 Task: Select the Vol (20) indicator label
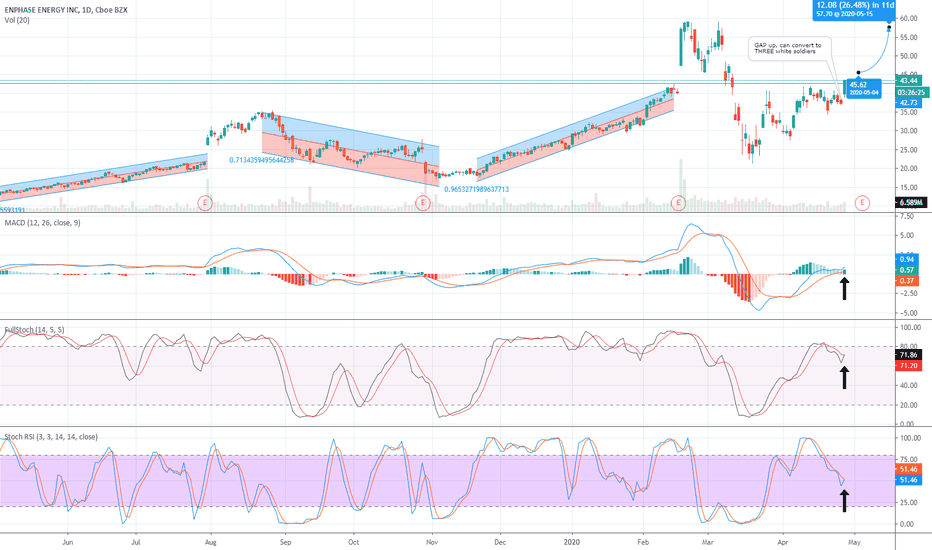pos(17,20)
